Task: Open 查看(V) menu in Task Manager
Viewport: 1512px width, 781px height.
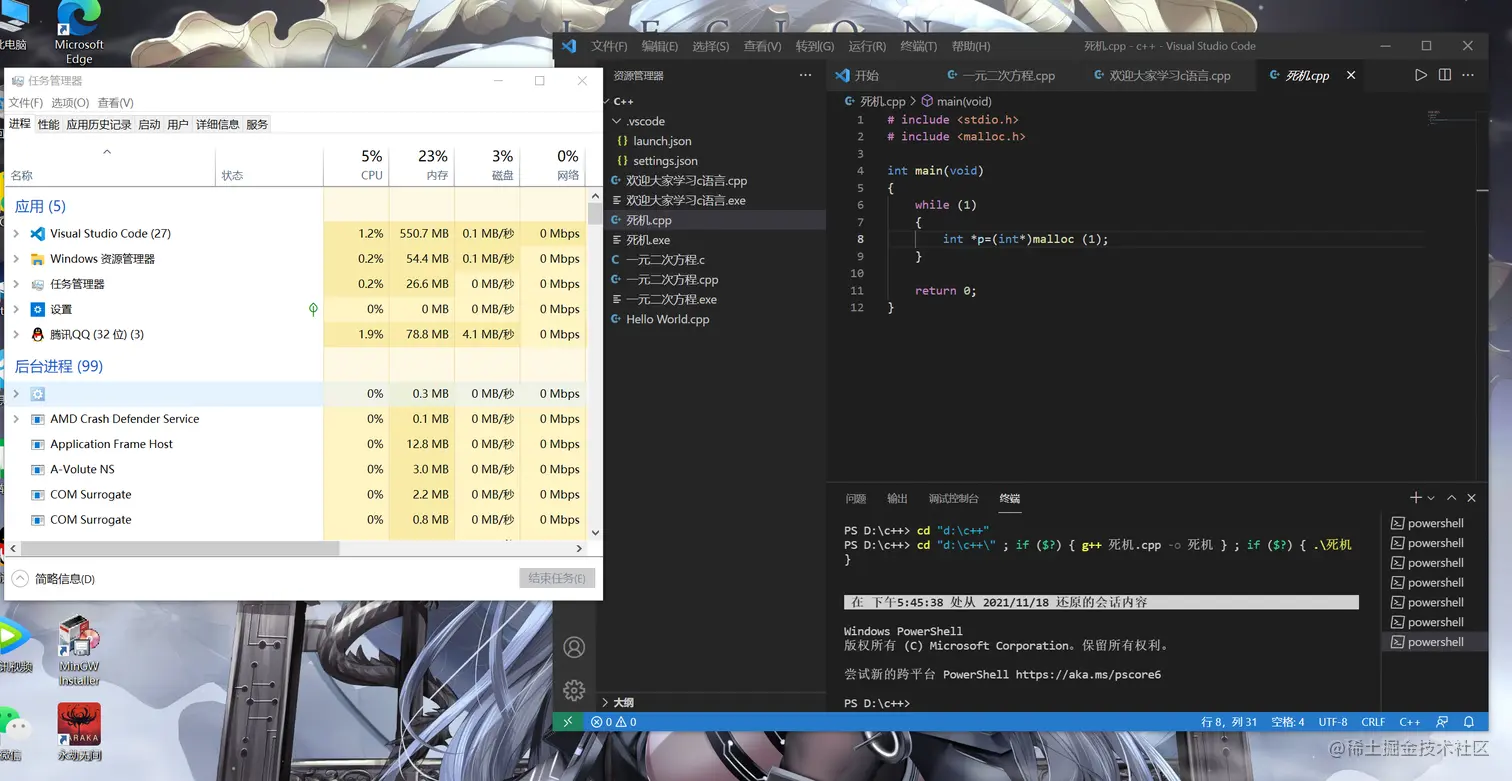Action: click(x=115, y=103)
